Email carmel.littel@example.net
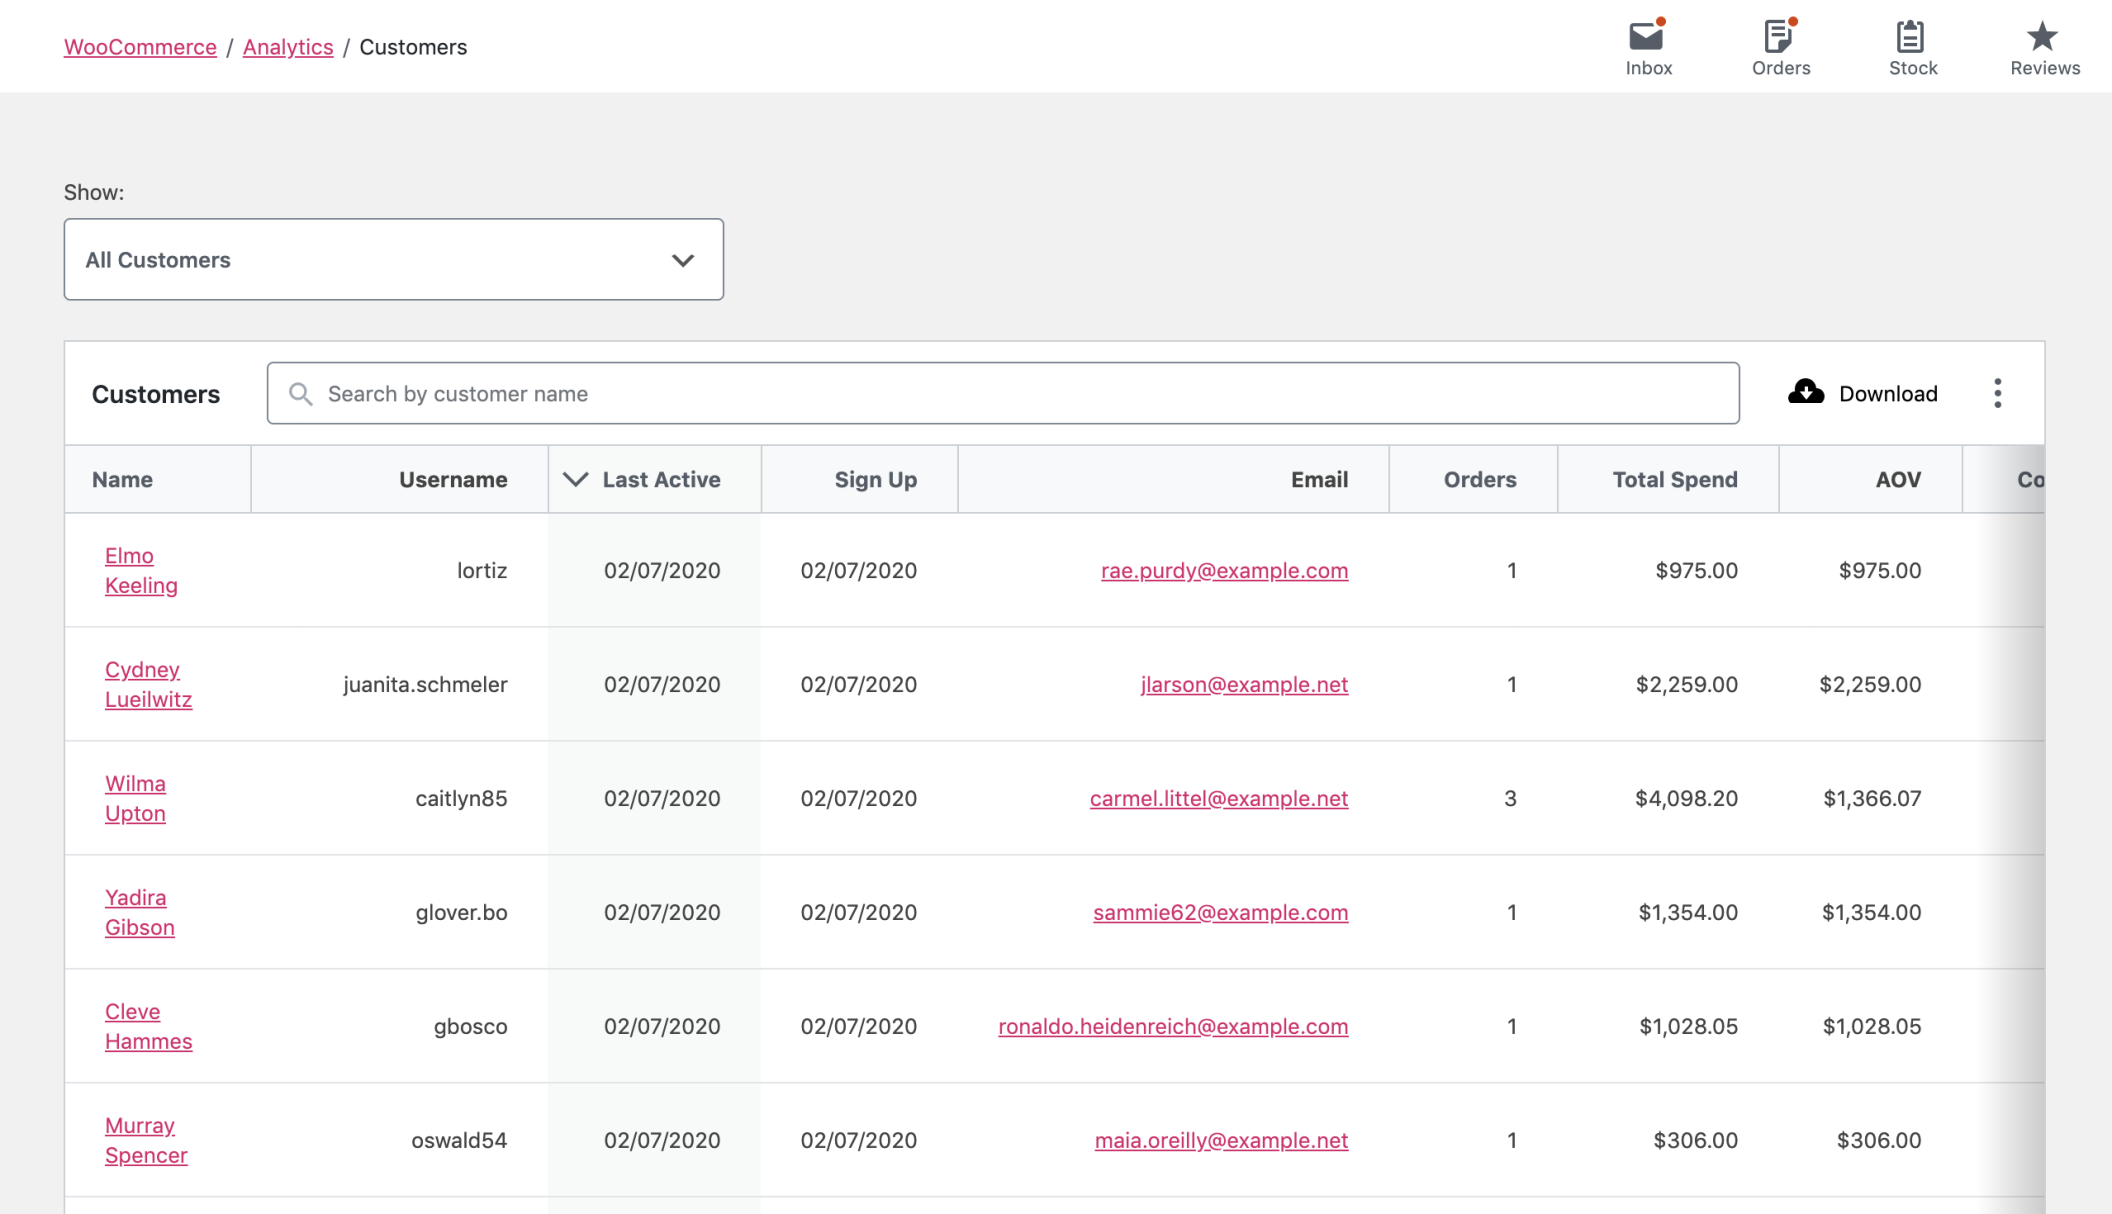 pos(1218,798)
